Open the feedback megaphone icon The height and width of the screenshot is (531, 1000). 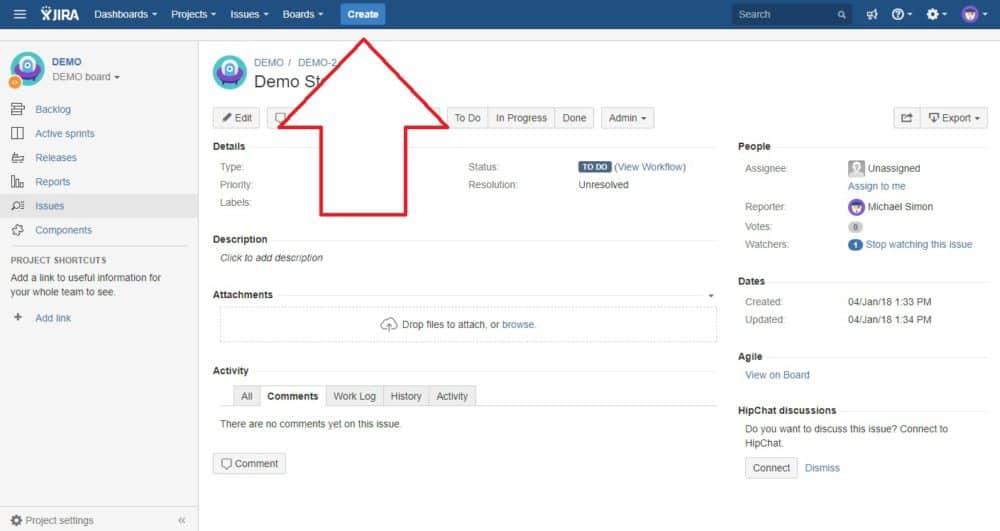(x=872, y=14)
